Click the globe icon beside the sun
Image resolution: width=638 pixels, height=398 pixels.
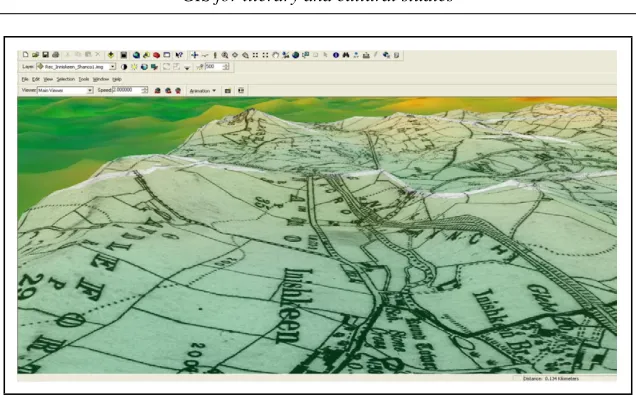pos(144,67)
